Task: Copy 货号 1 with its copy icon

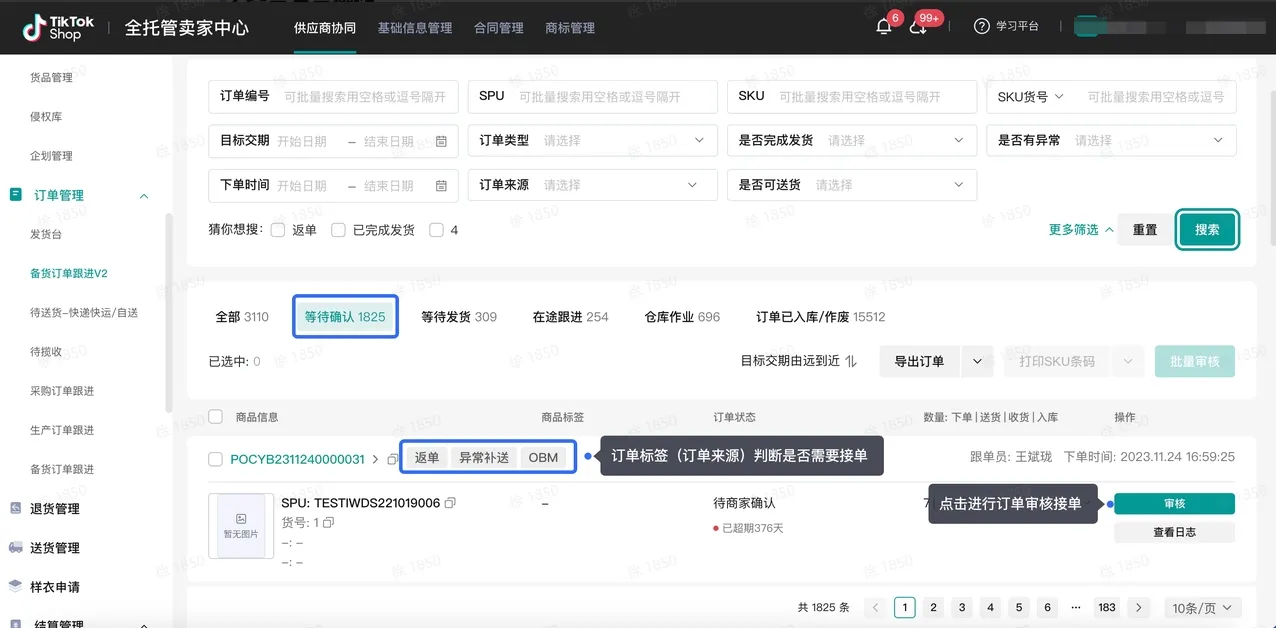Action: (328, 522)
